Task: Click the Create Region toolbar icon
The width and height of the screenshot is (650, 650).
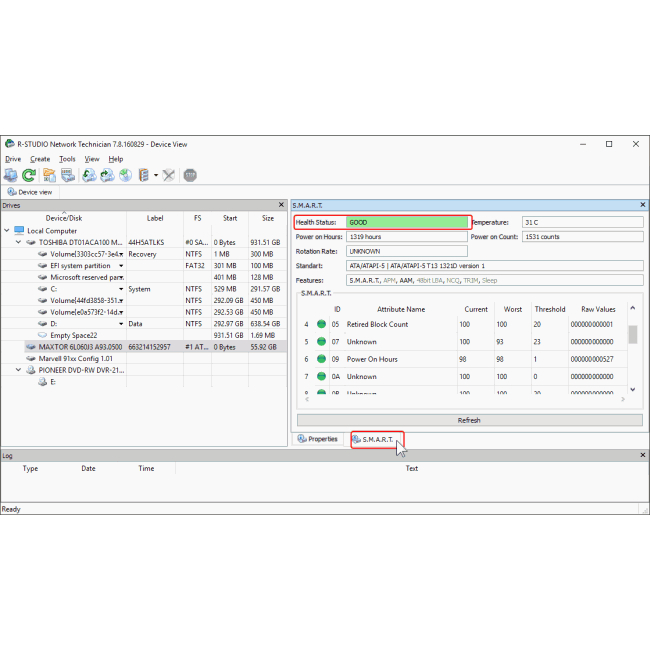Action: click(126, 175)
